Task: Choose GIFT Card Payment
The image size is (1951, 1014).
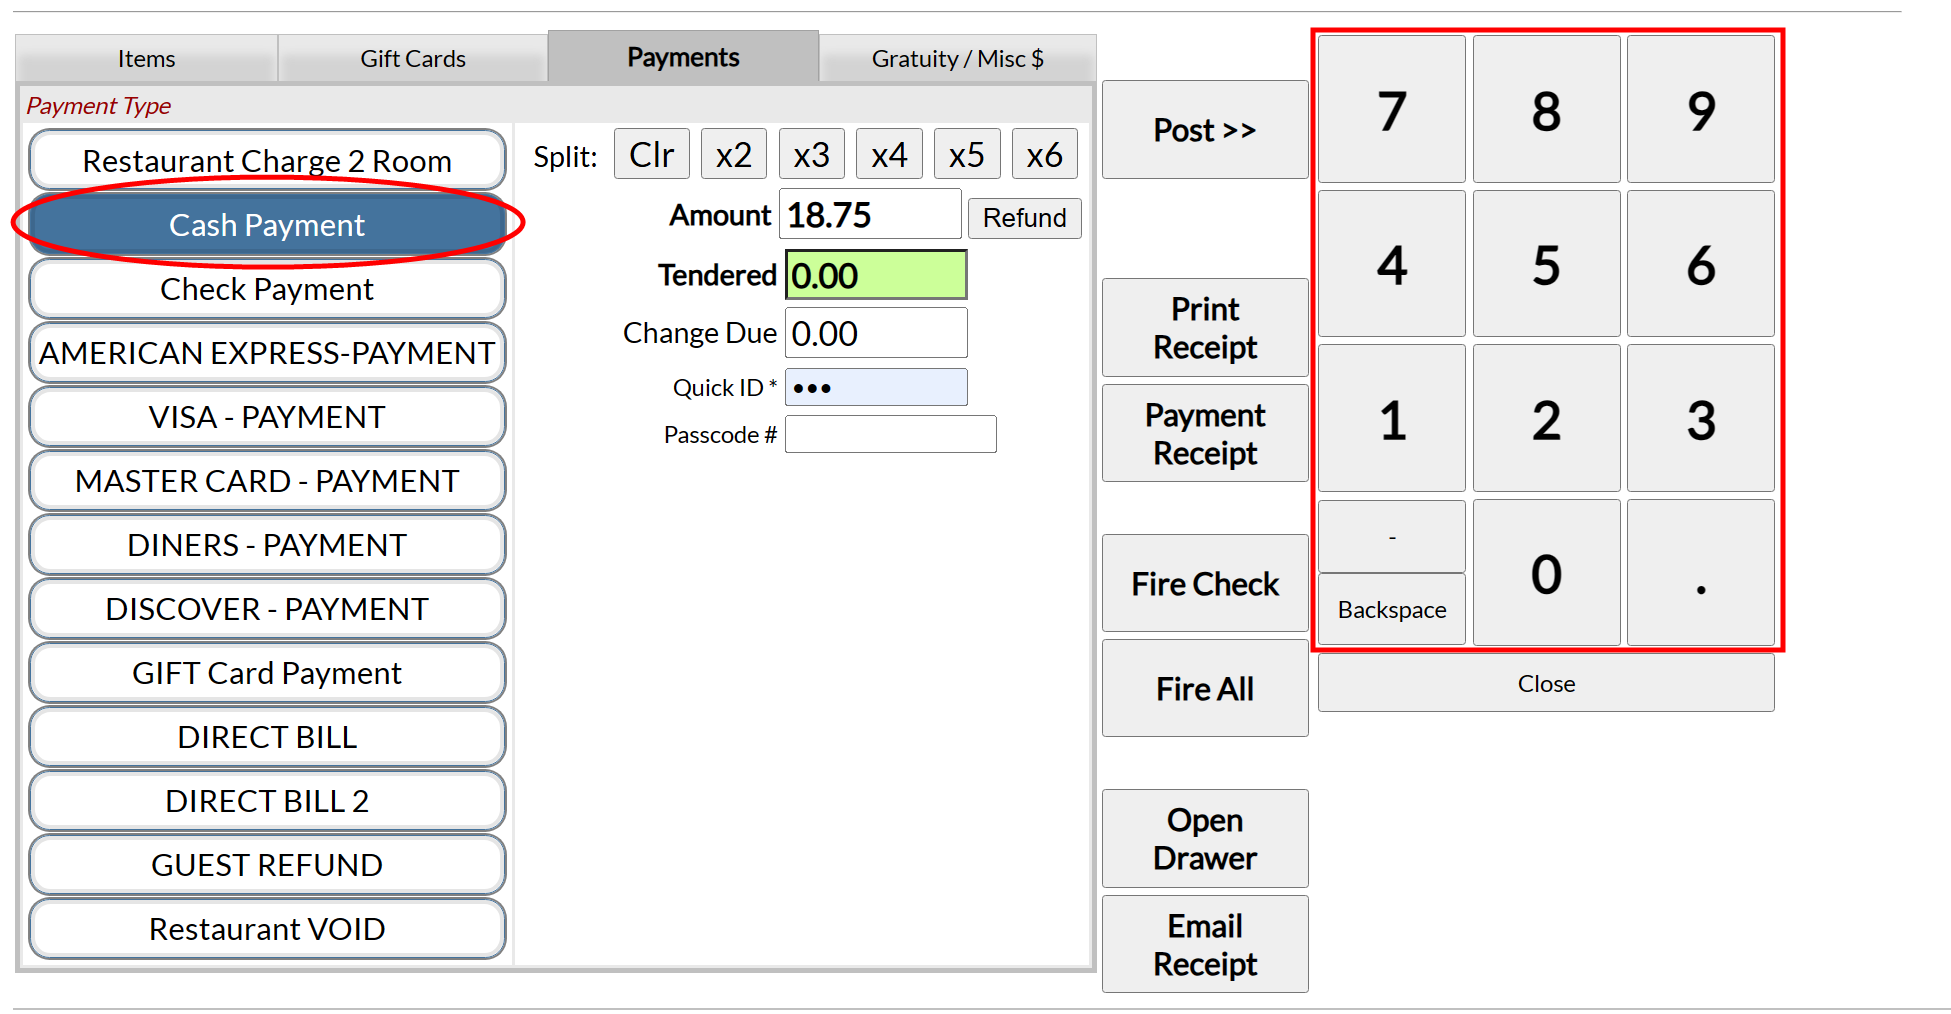Action: tap(267, 672)
